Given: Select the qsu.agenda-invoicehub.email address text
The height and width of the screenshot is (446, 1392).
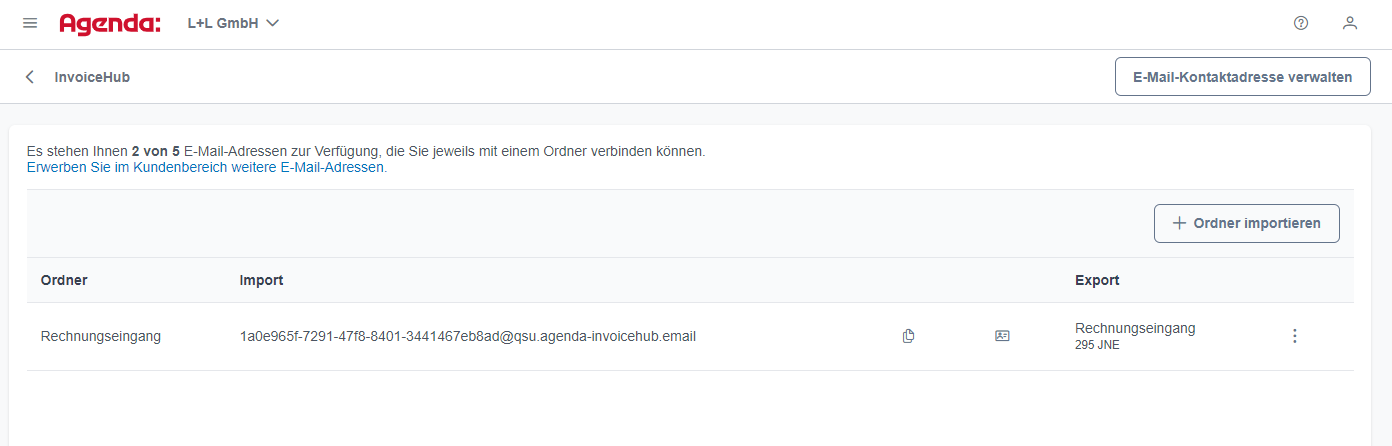Looking at the screenshot, I should coord(468,336).
